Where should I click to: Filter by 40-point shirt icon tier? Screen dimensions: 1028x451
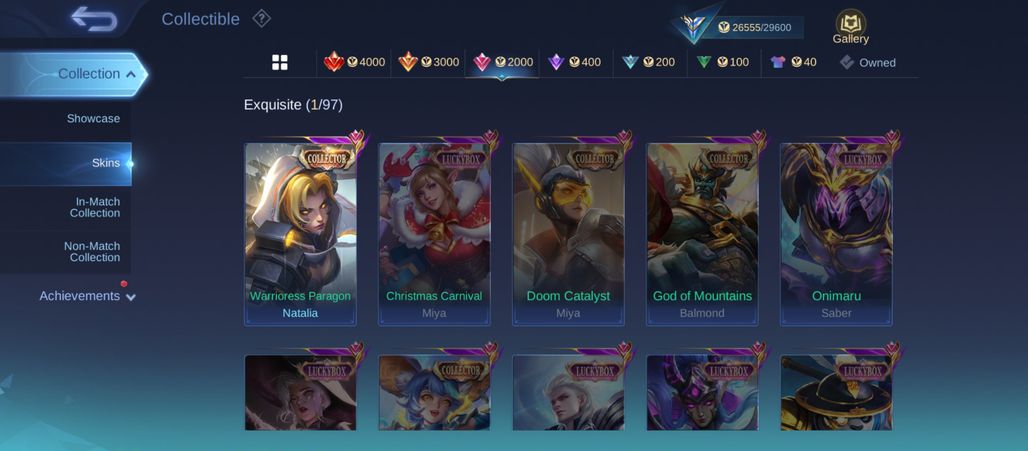pos(794,62)
